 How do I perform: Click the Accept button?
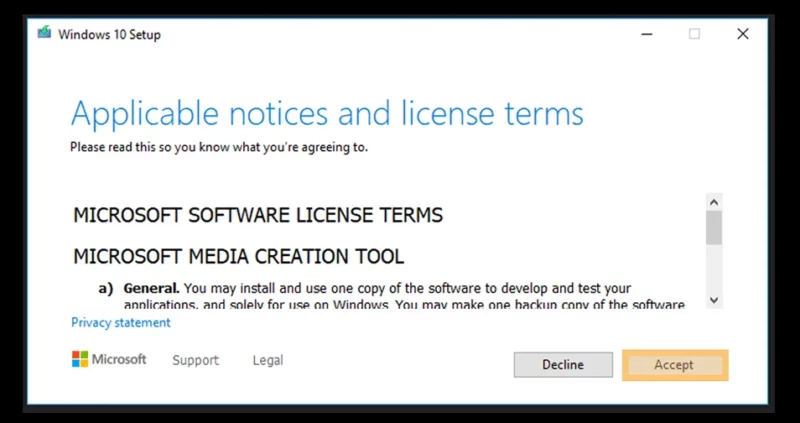tap(675, 365)
